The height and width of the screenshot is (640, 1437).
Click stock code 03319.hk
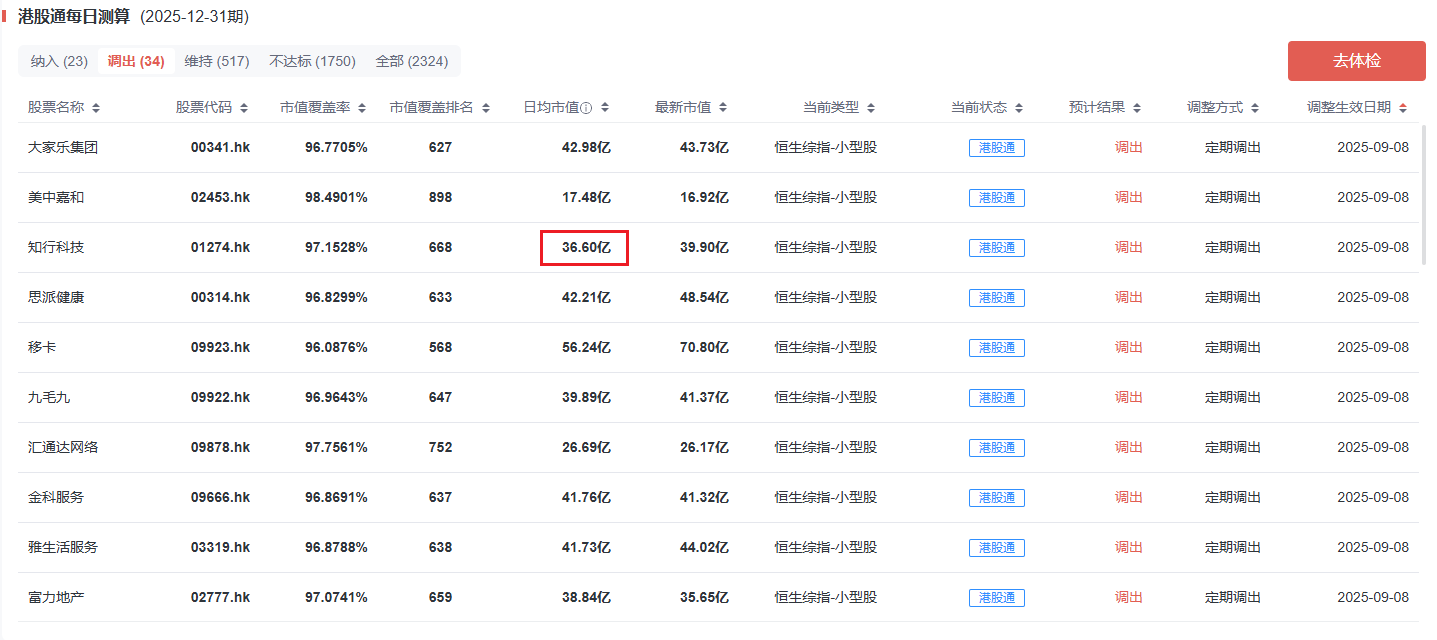tap(220, 547)
